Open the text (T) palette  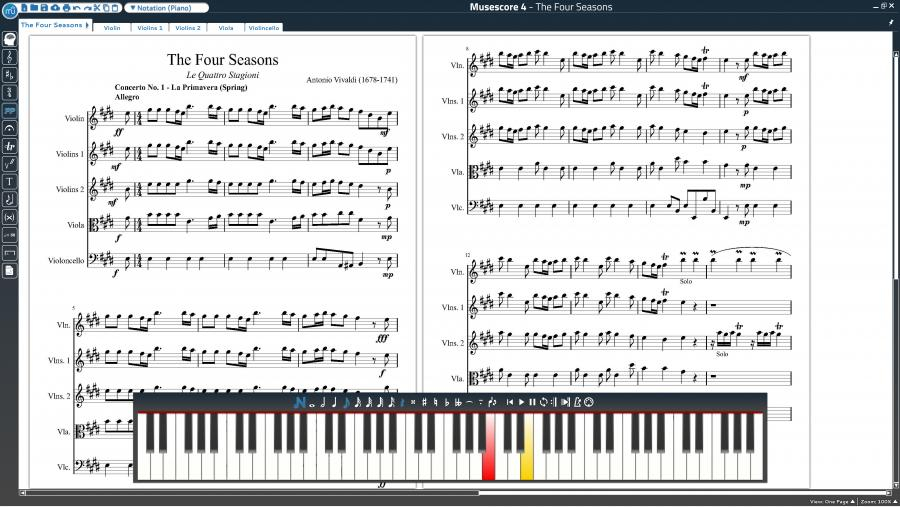pos(10,181)
